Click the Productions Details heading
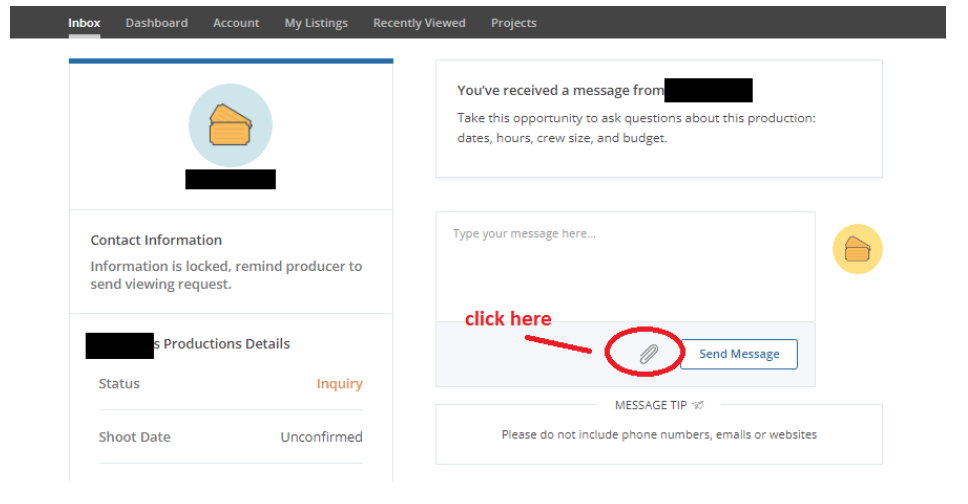968x504 pixels. tap(222, 343)
